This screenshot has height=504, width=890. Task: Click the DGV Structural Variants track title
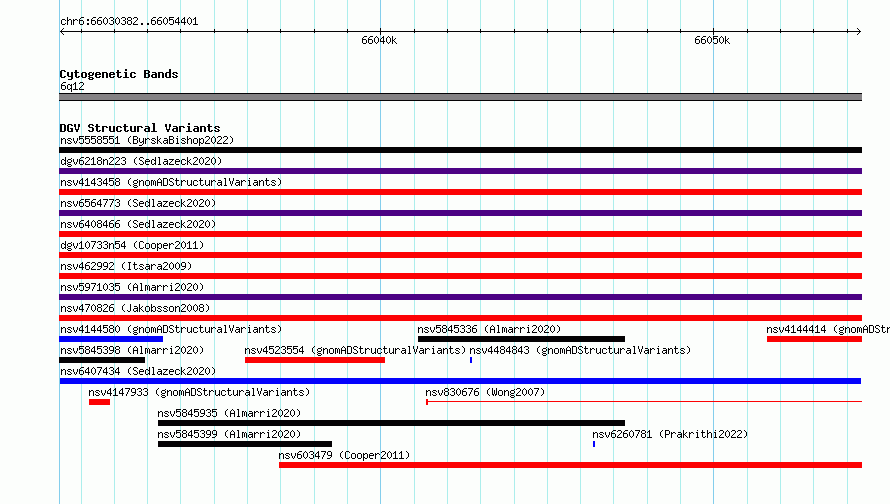(140, 128)
